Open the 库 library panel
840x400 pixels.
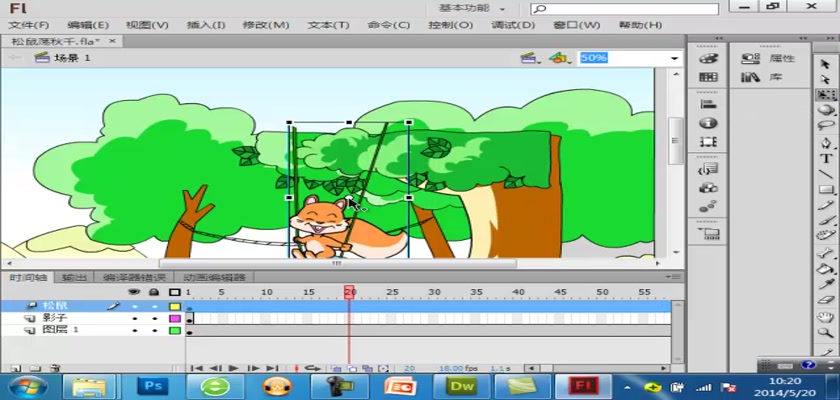[762, 78]
